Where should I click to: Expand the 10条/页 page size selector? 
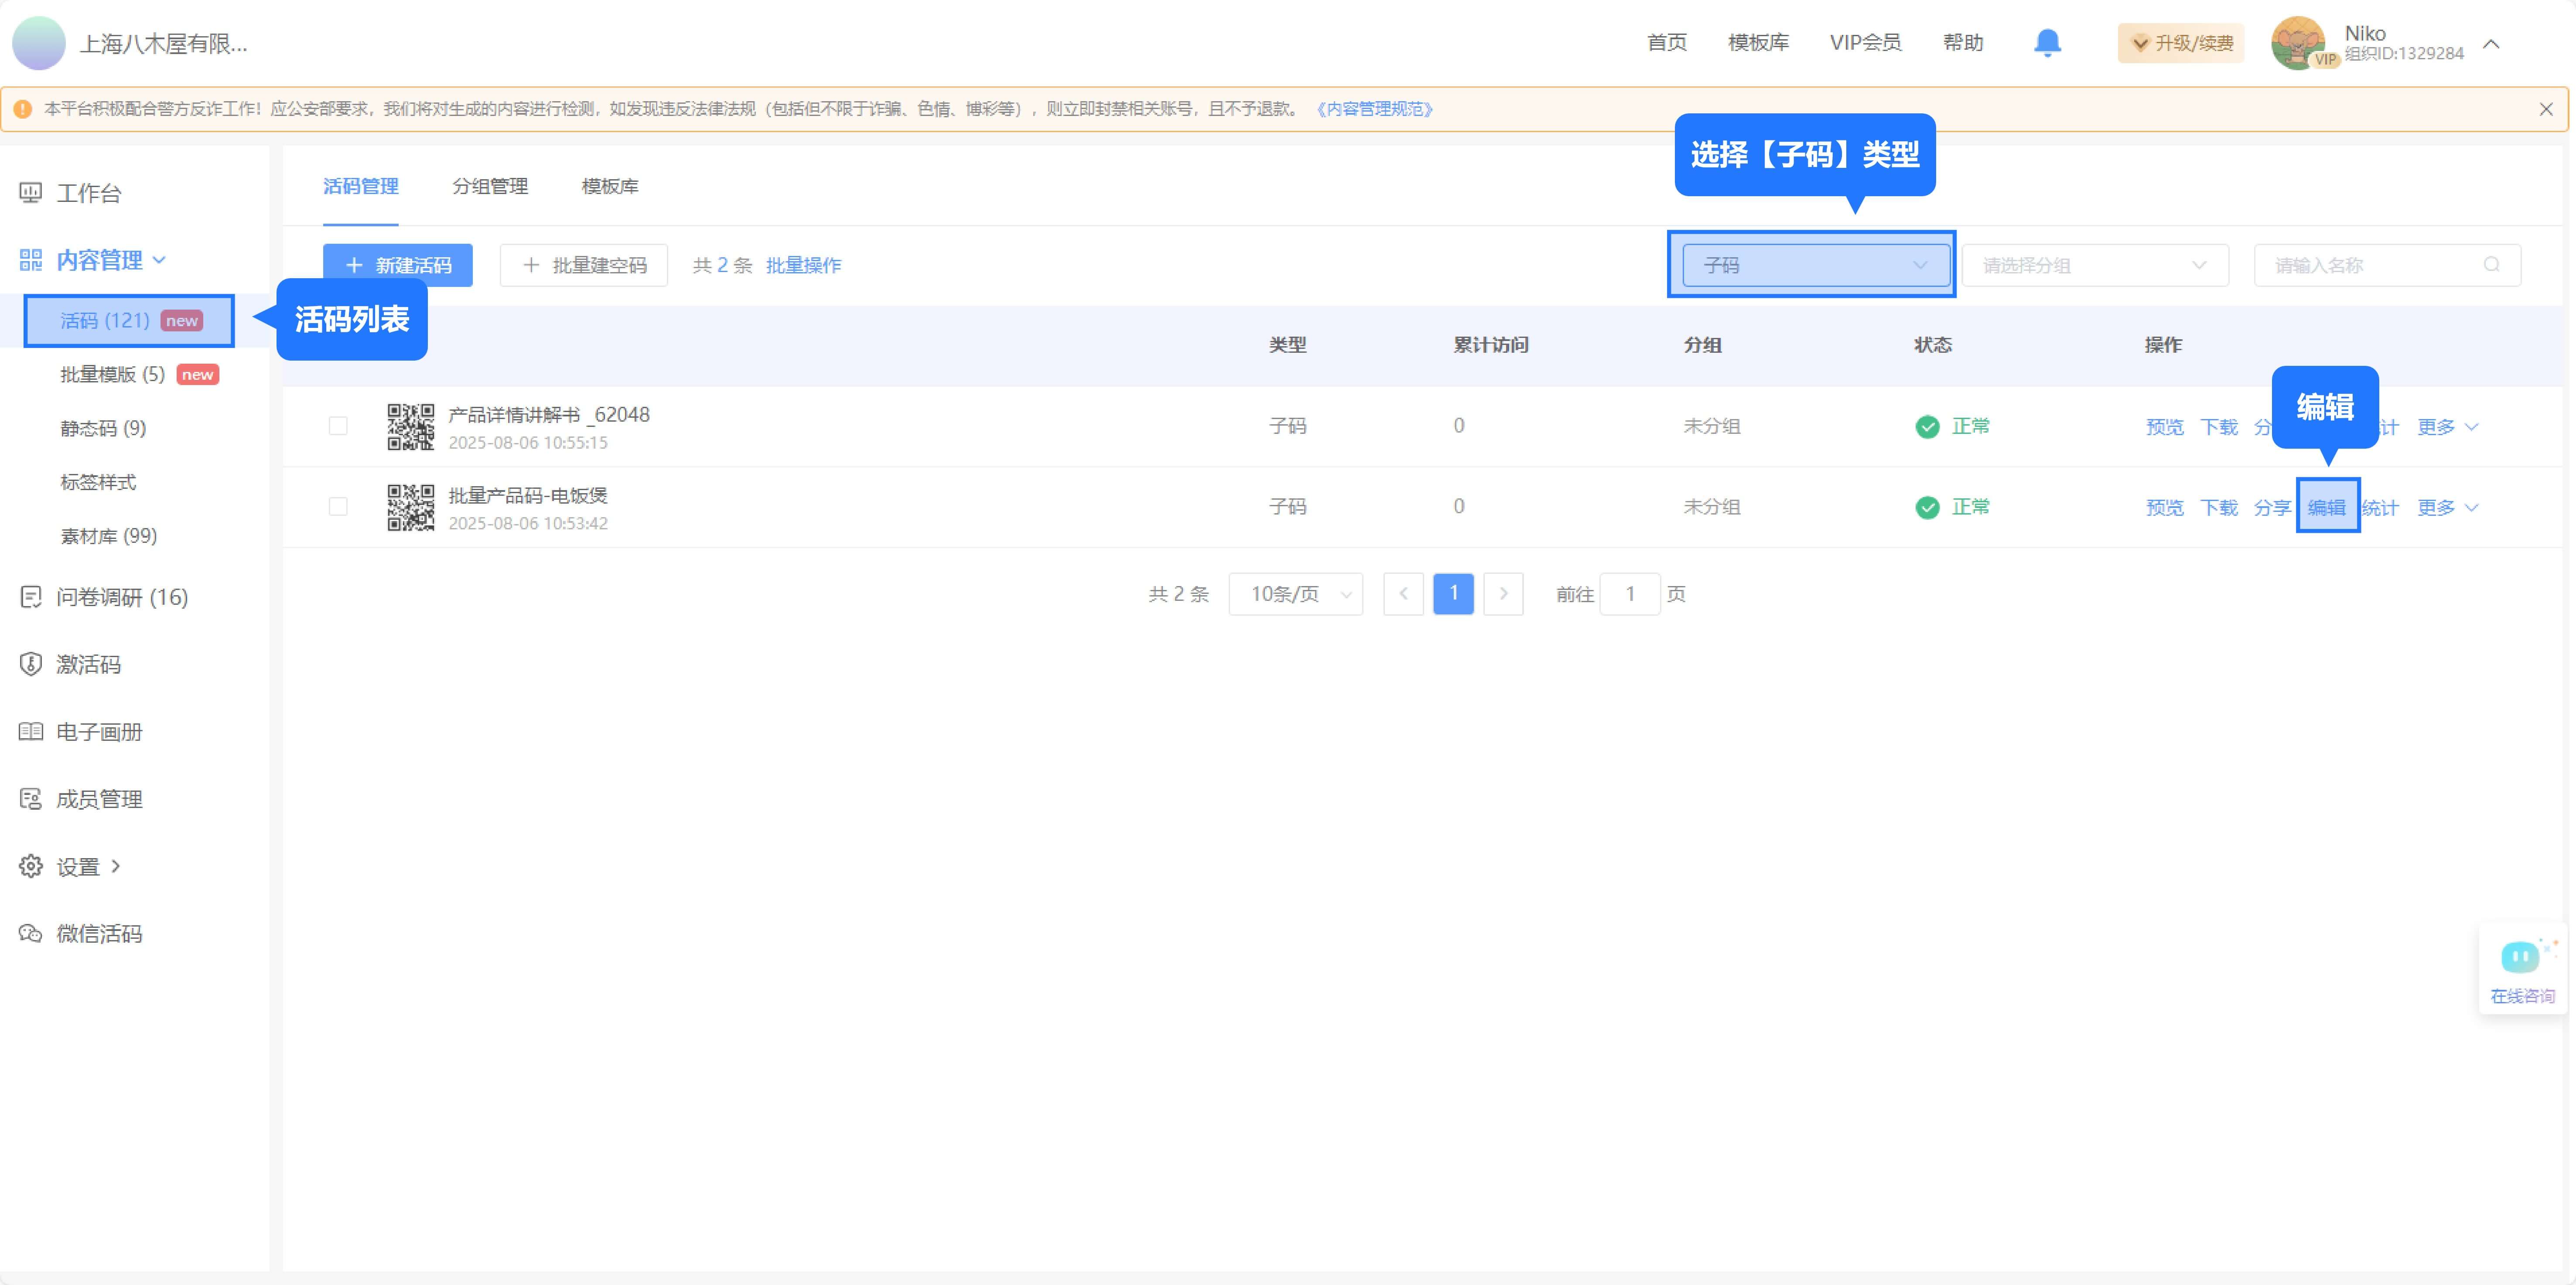point(1295,594)
